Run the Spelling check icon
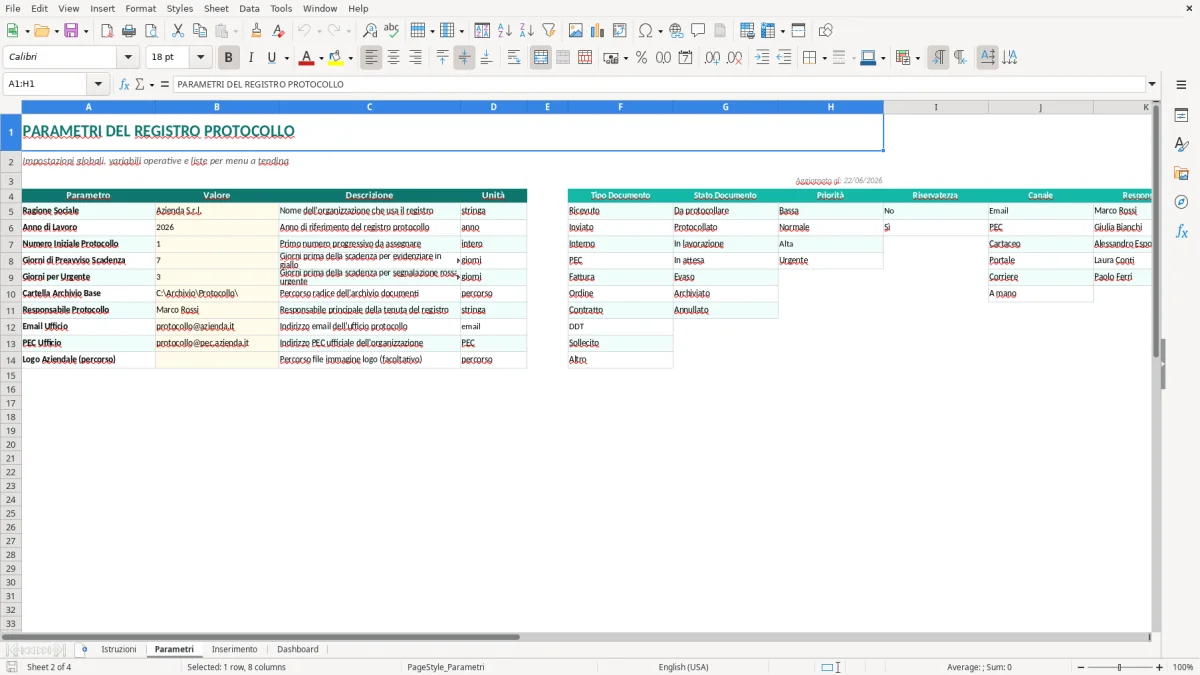1200x675 pixels. pos(392,31)
